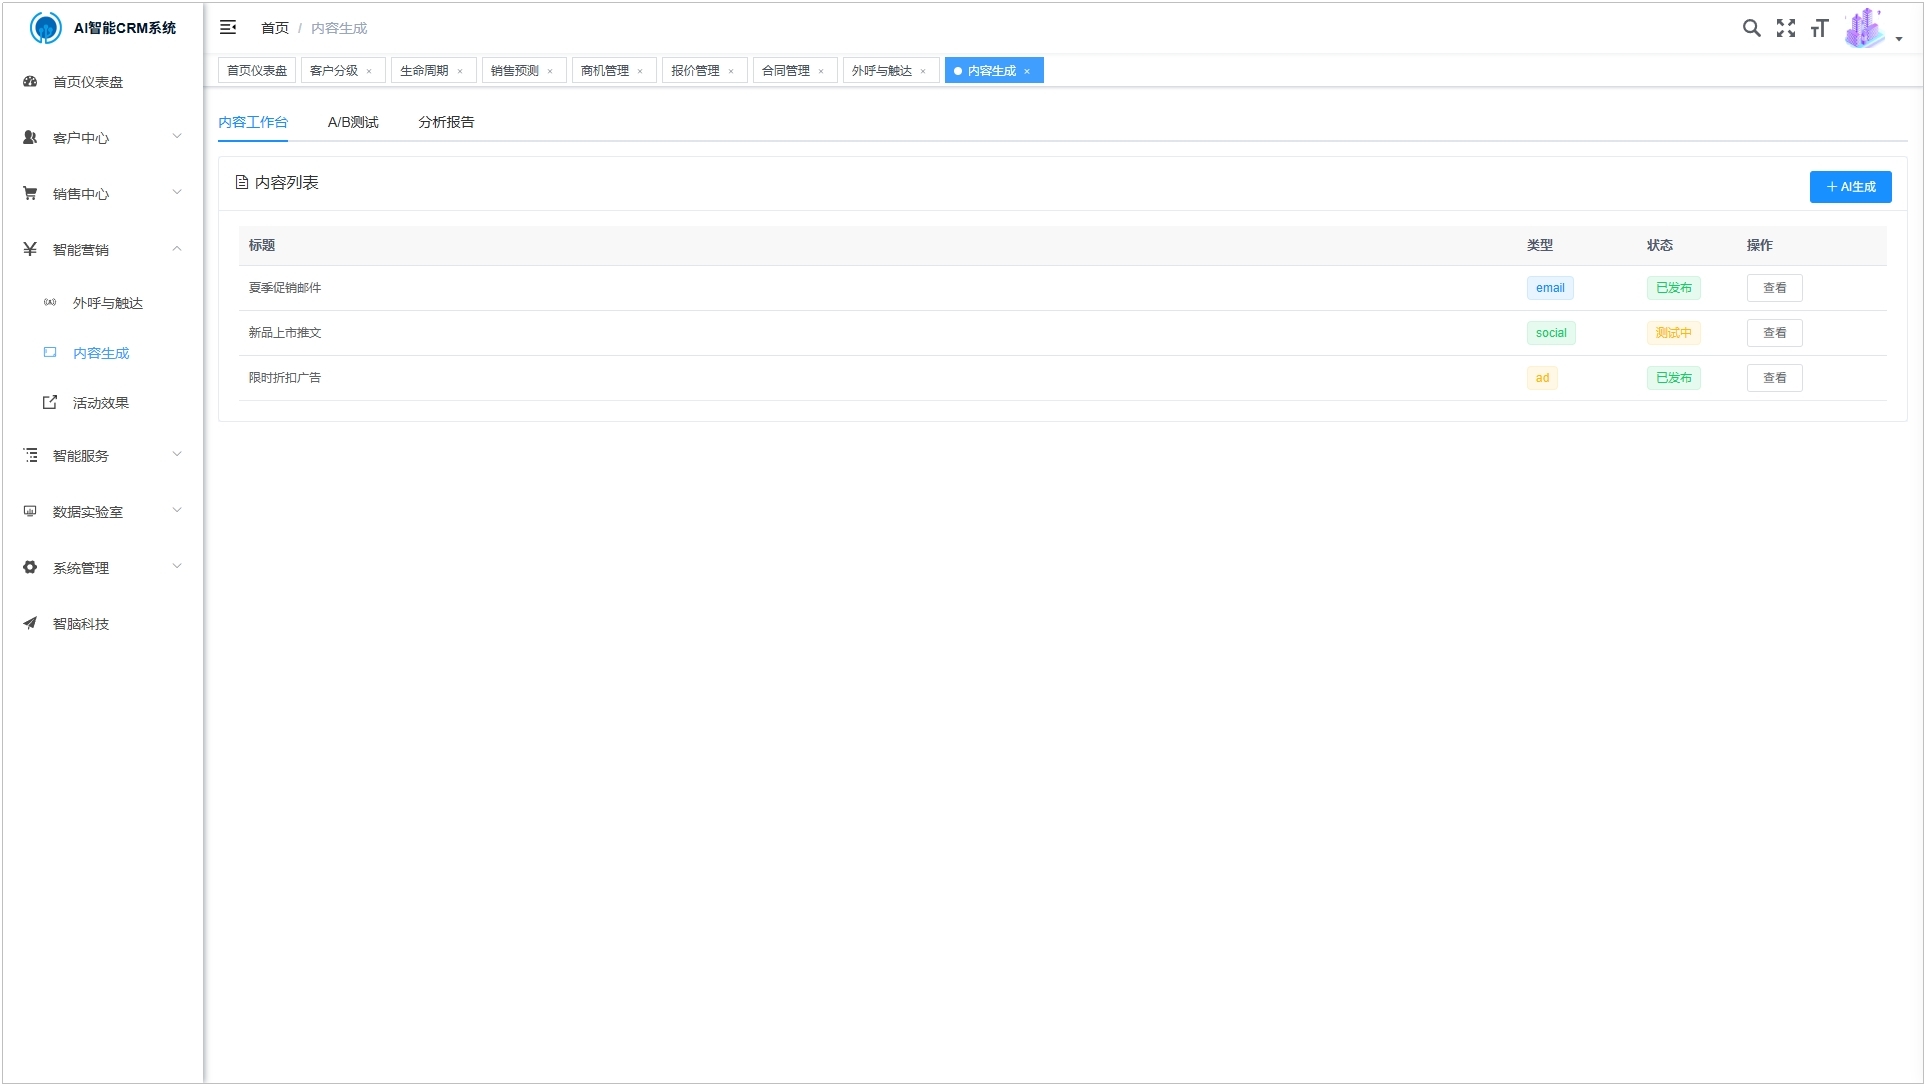Close the active 内容生成 tab

1027,71
